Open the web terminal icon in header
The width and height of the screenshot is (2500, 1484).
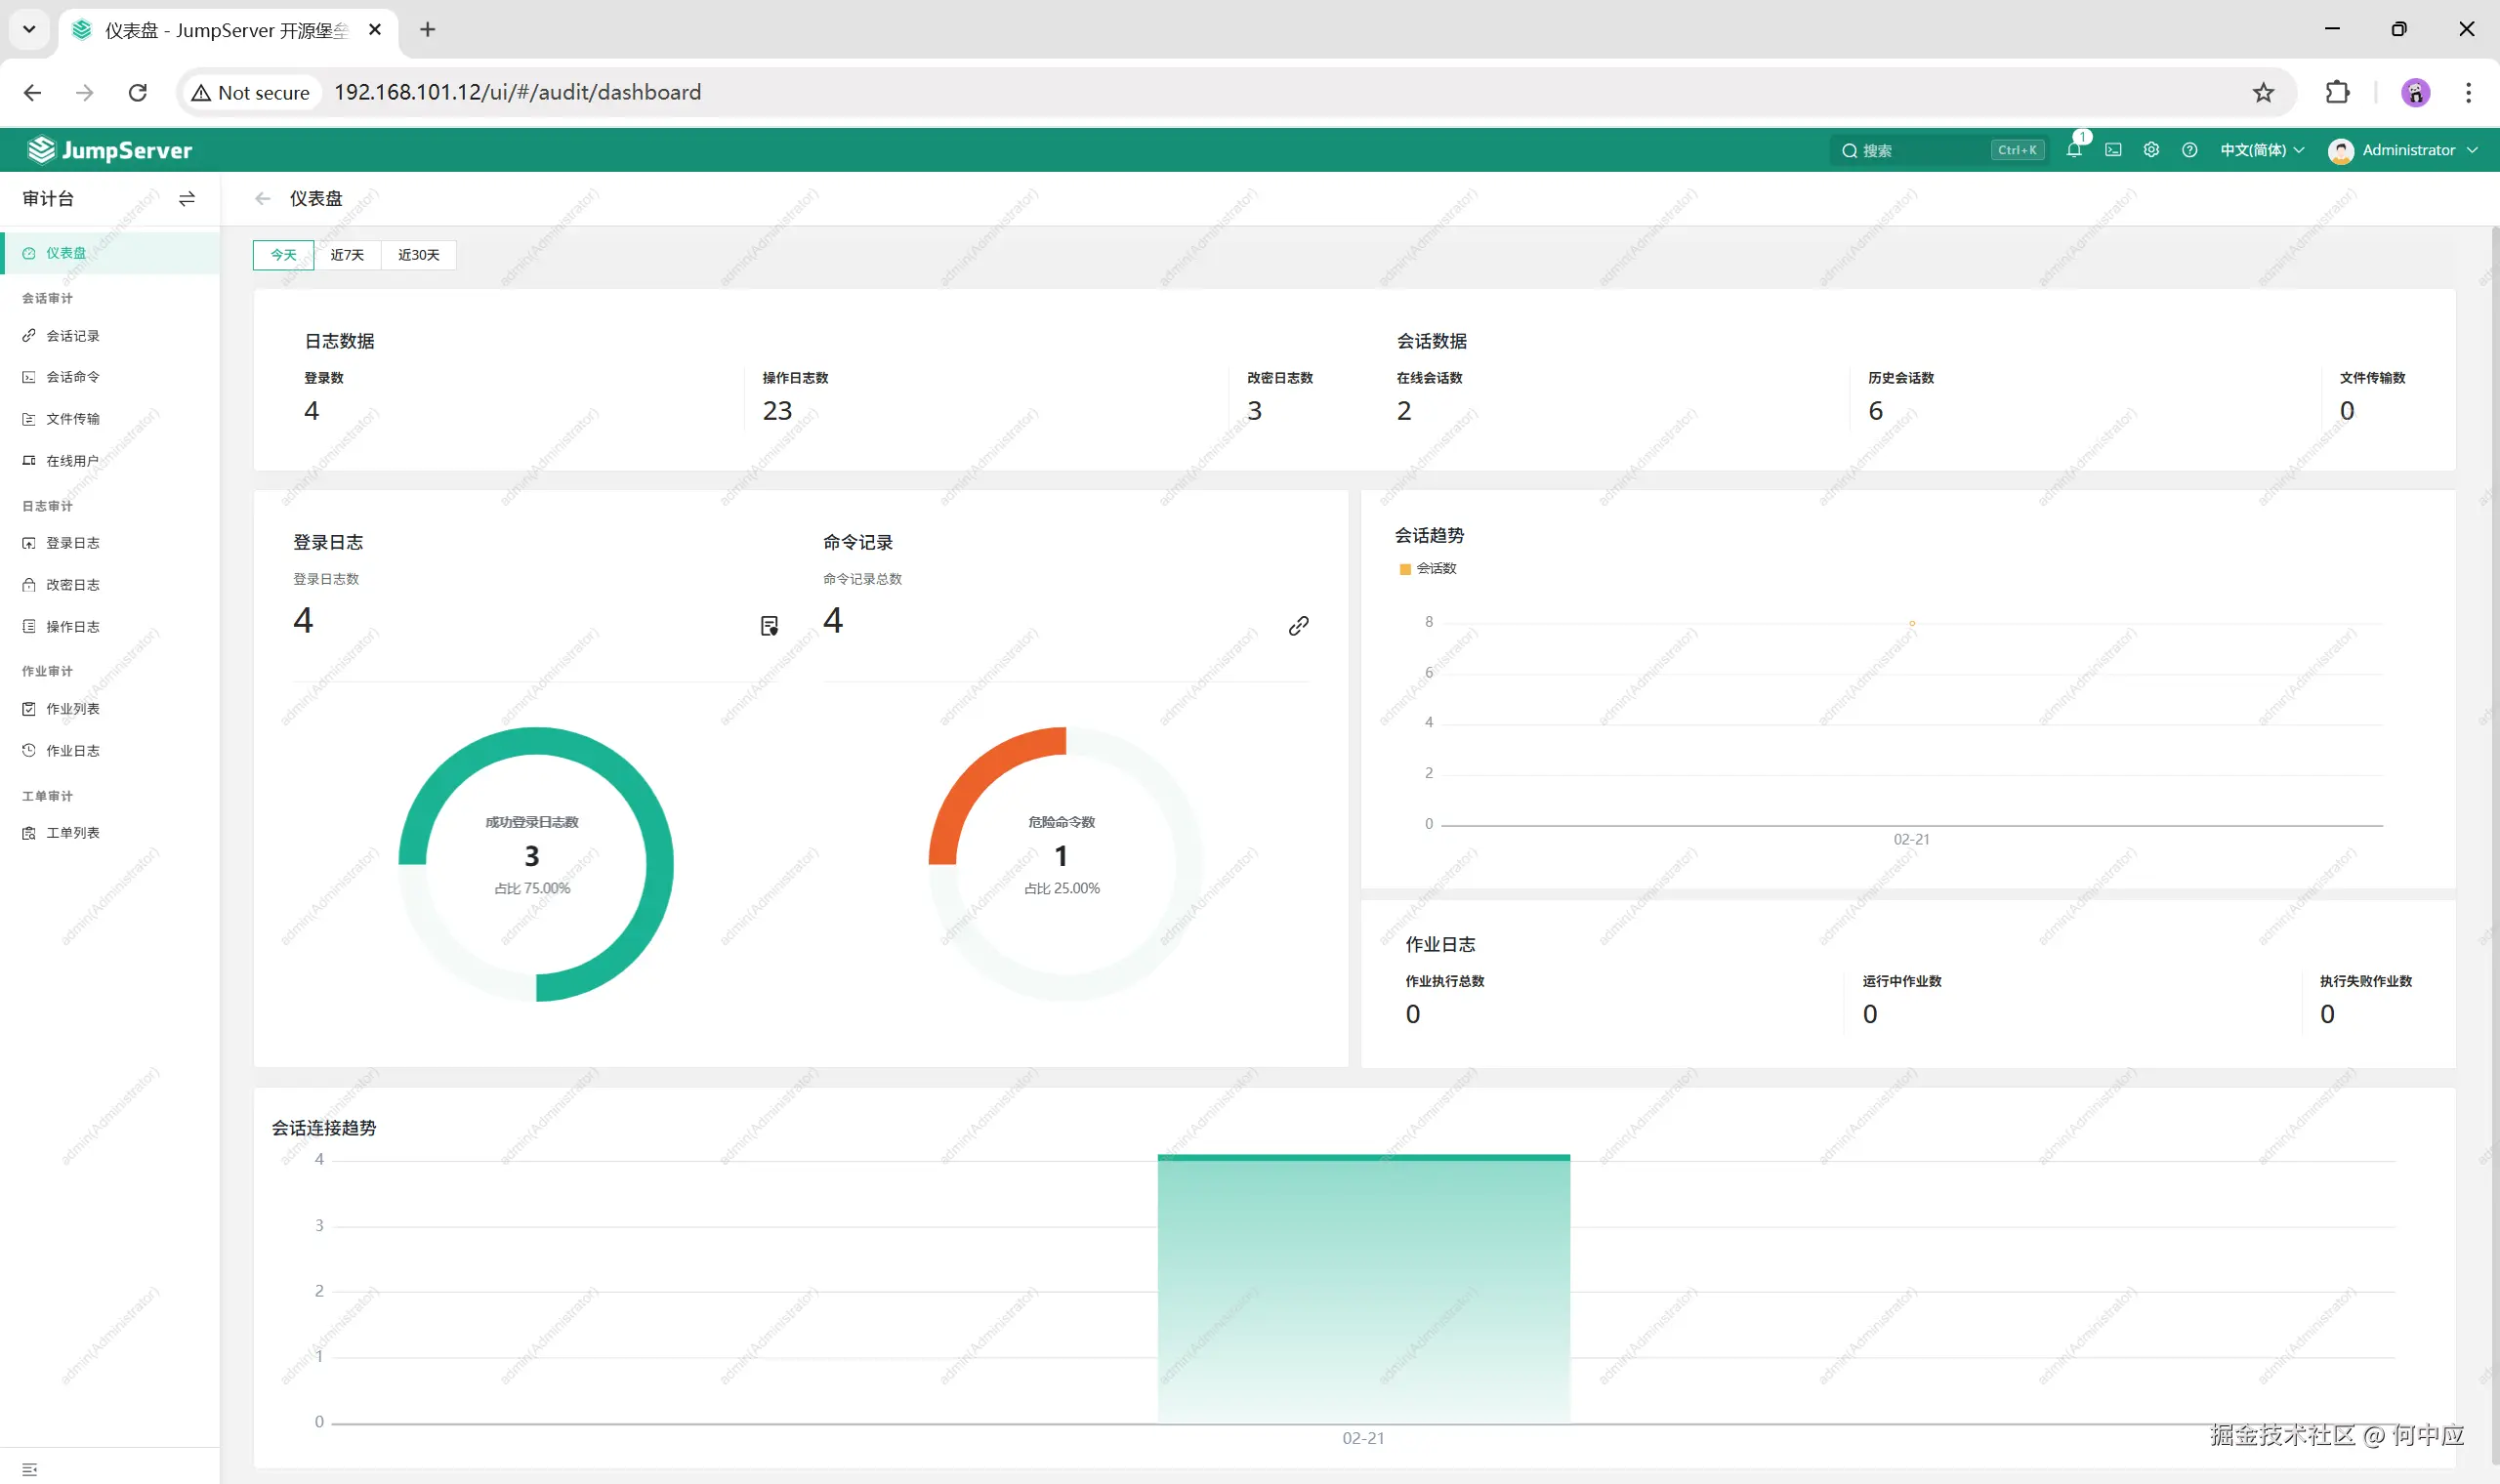click(2113, 150)
